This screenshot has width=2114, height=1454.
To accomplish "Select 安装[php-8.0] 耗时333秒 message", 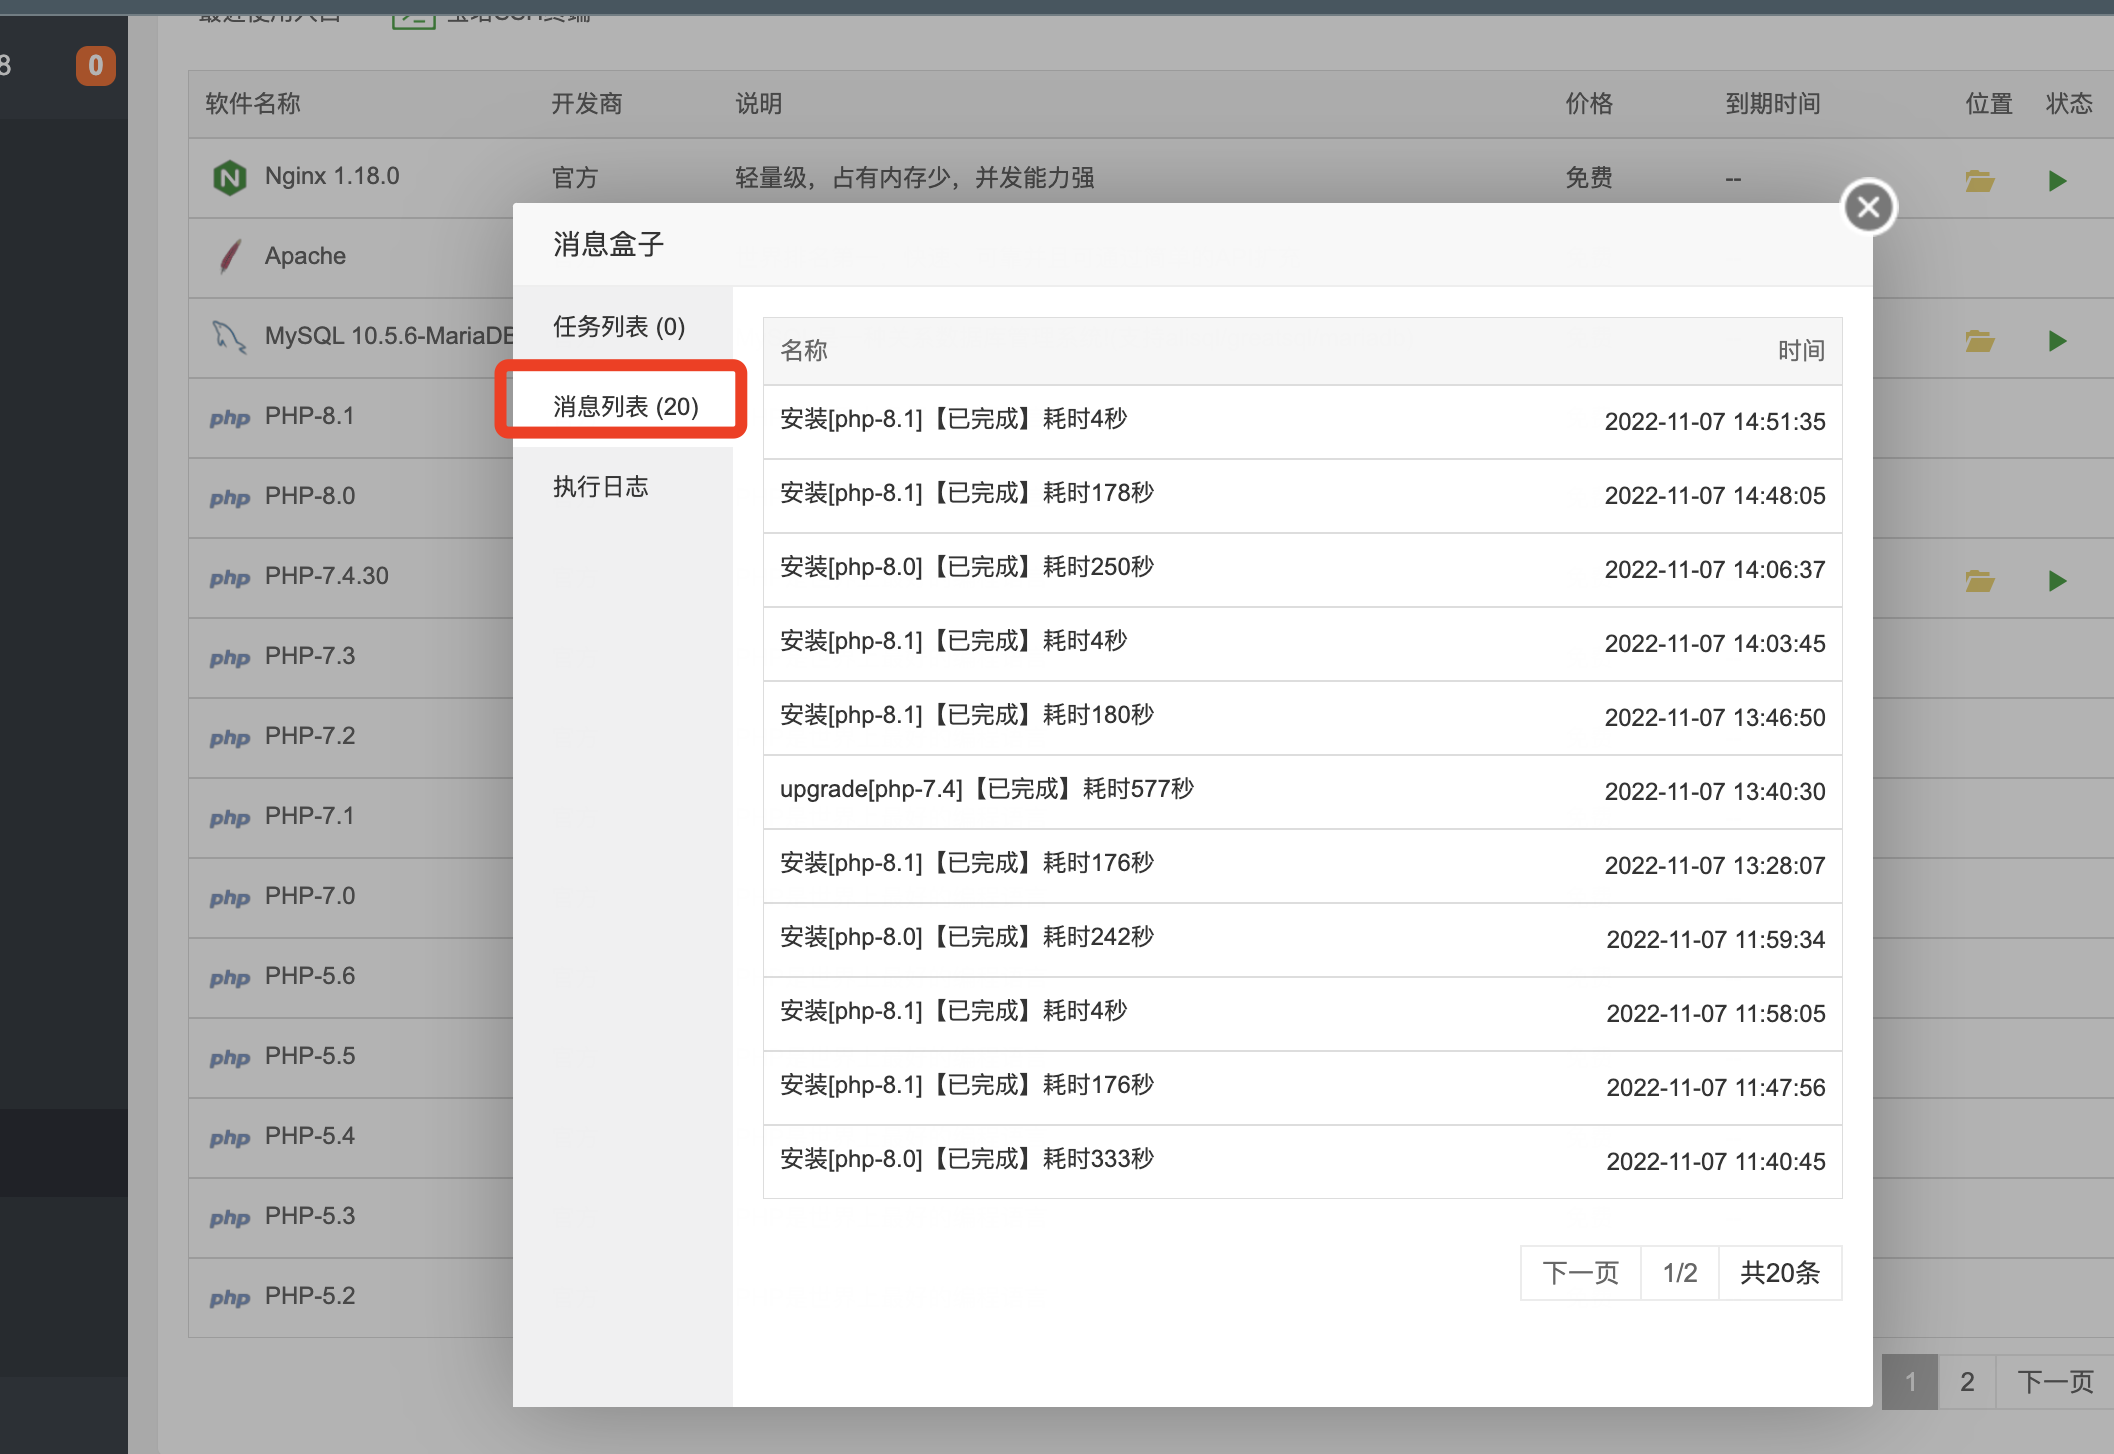I will 1302,1162.
